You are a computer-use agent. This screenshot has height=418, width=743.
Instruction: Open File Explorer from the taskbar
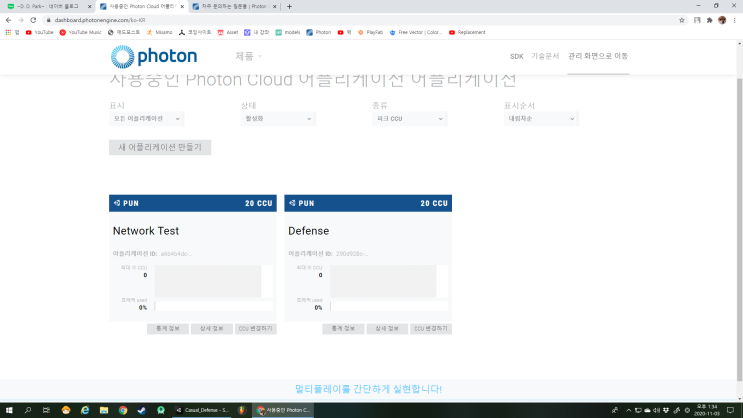click(x=104, y=410)
